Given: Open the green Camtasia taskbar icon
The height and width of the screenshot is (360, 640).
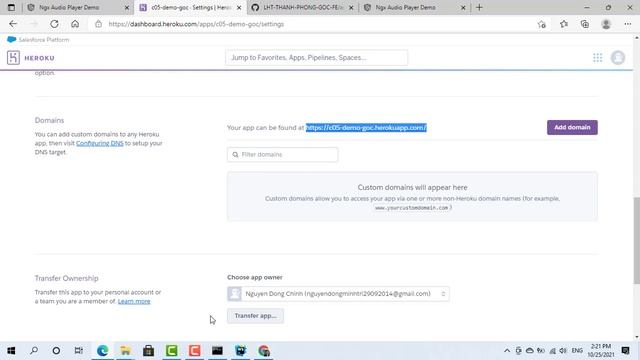Looking at the screenshot, I should [171, 351].
